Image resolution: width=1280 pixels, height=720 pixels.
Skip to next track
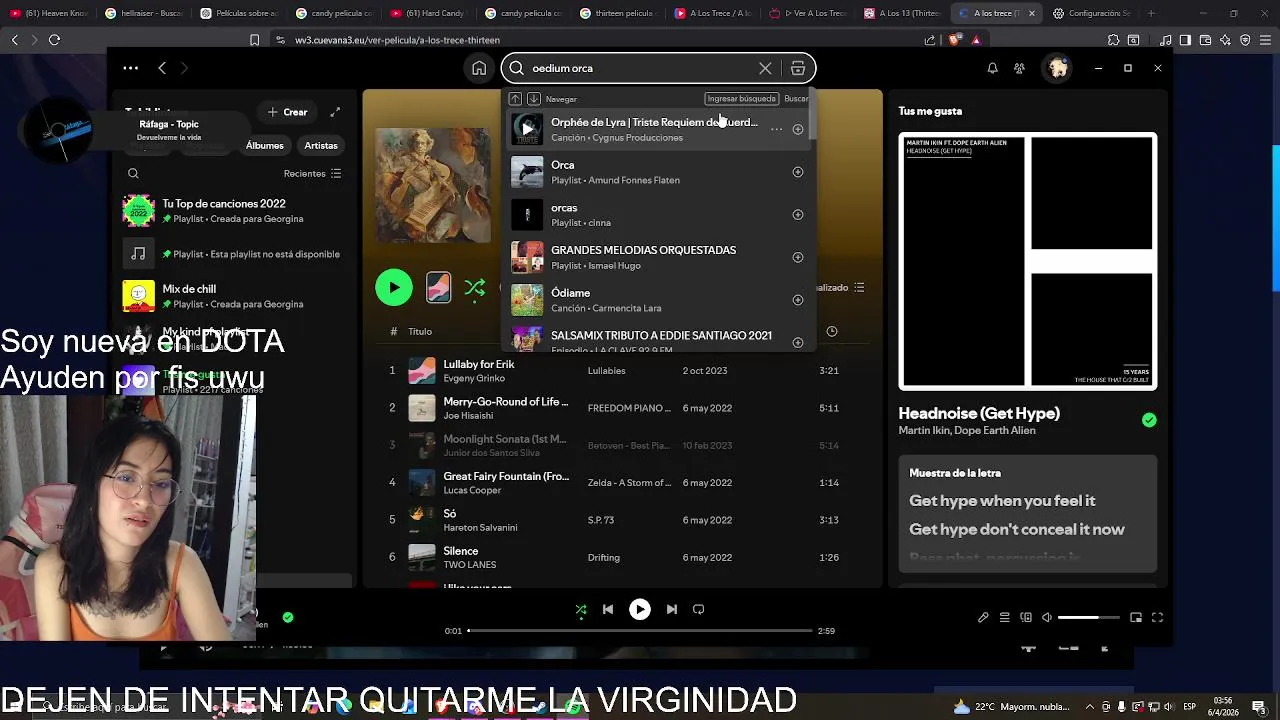point(672,609)
